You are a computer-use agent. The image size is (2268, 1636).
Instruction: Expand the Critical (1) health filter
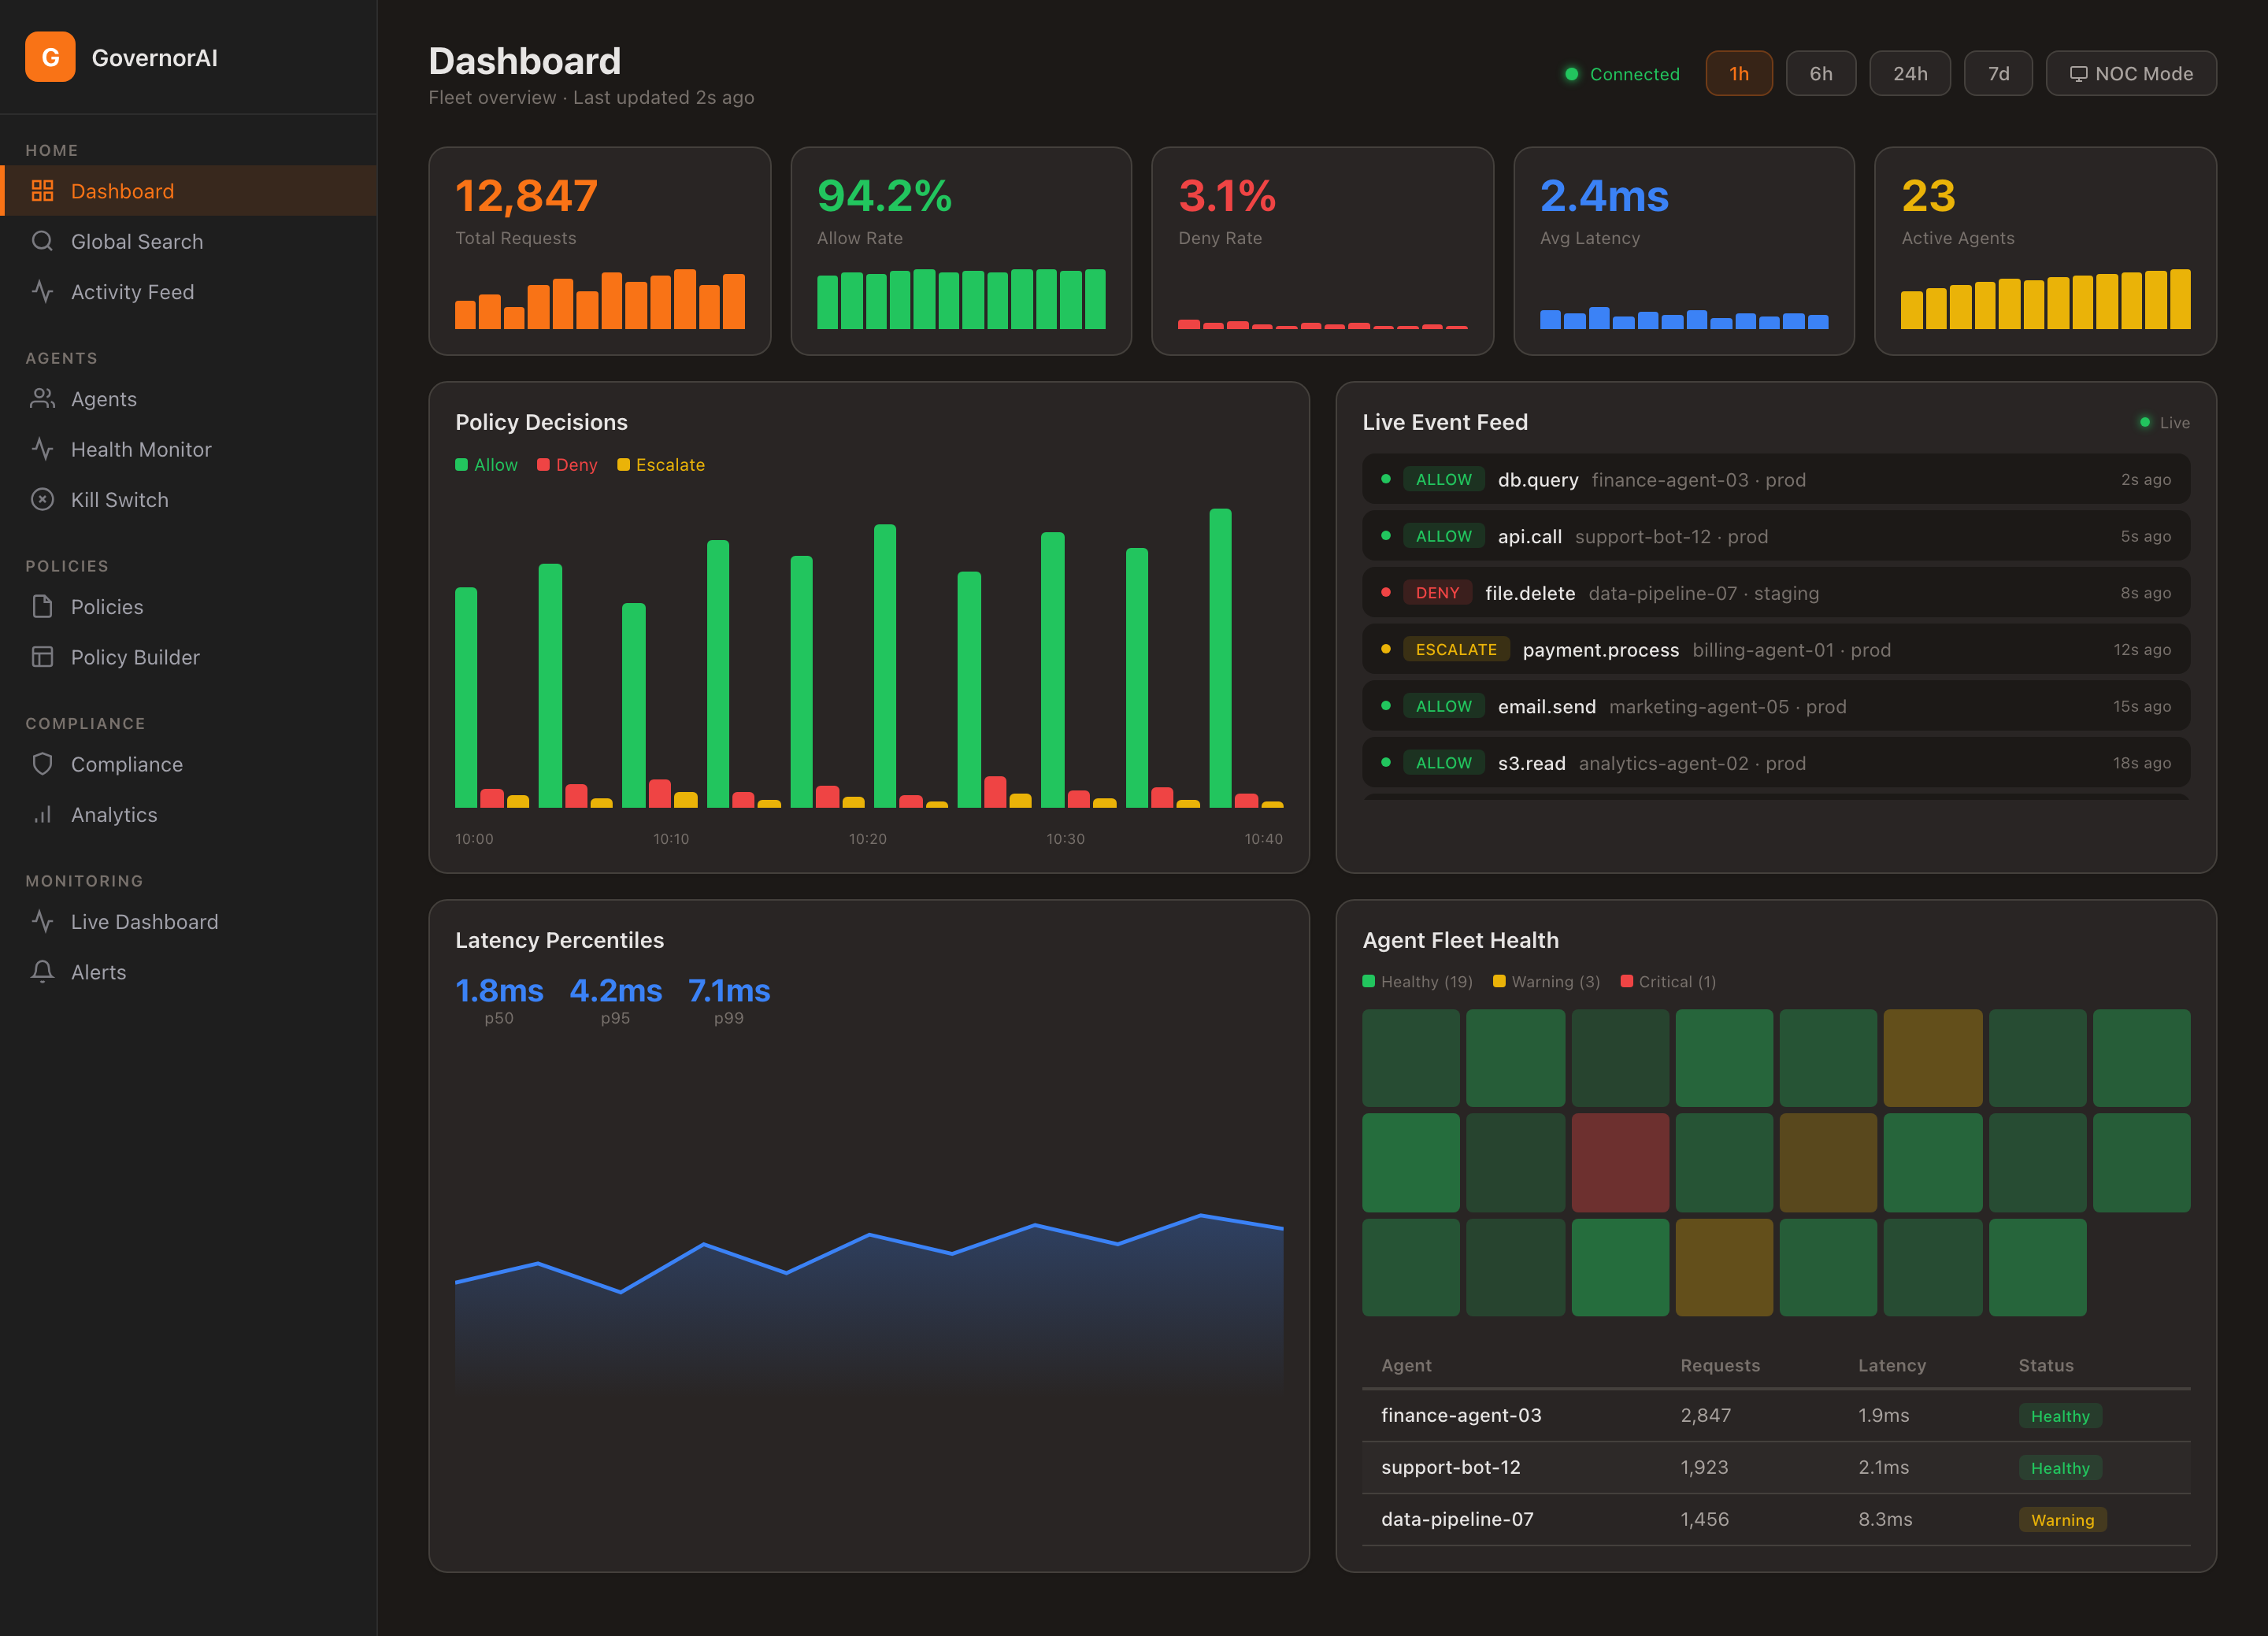click(1668, 981)
